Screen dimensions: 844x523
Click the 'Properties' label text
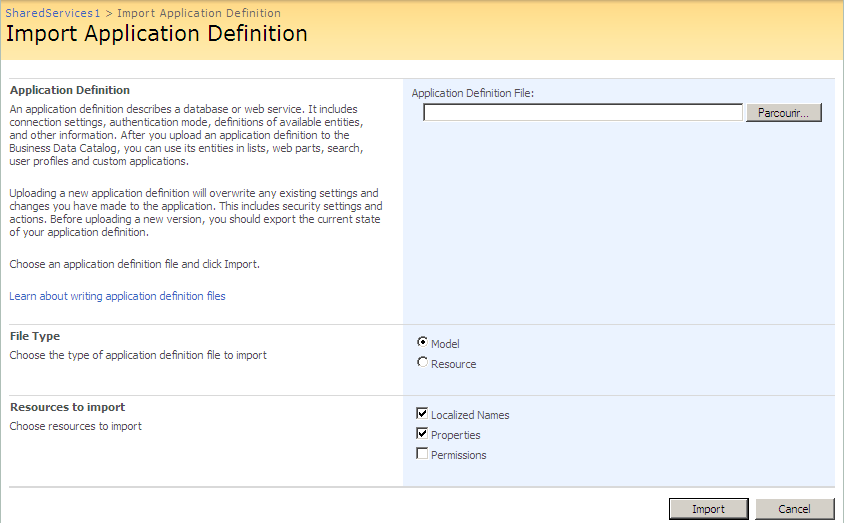point(455,435)
